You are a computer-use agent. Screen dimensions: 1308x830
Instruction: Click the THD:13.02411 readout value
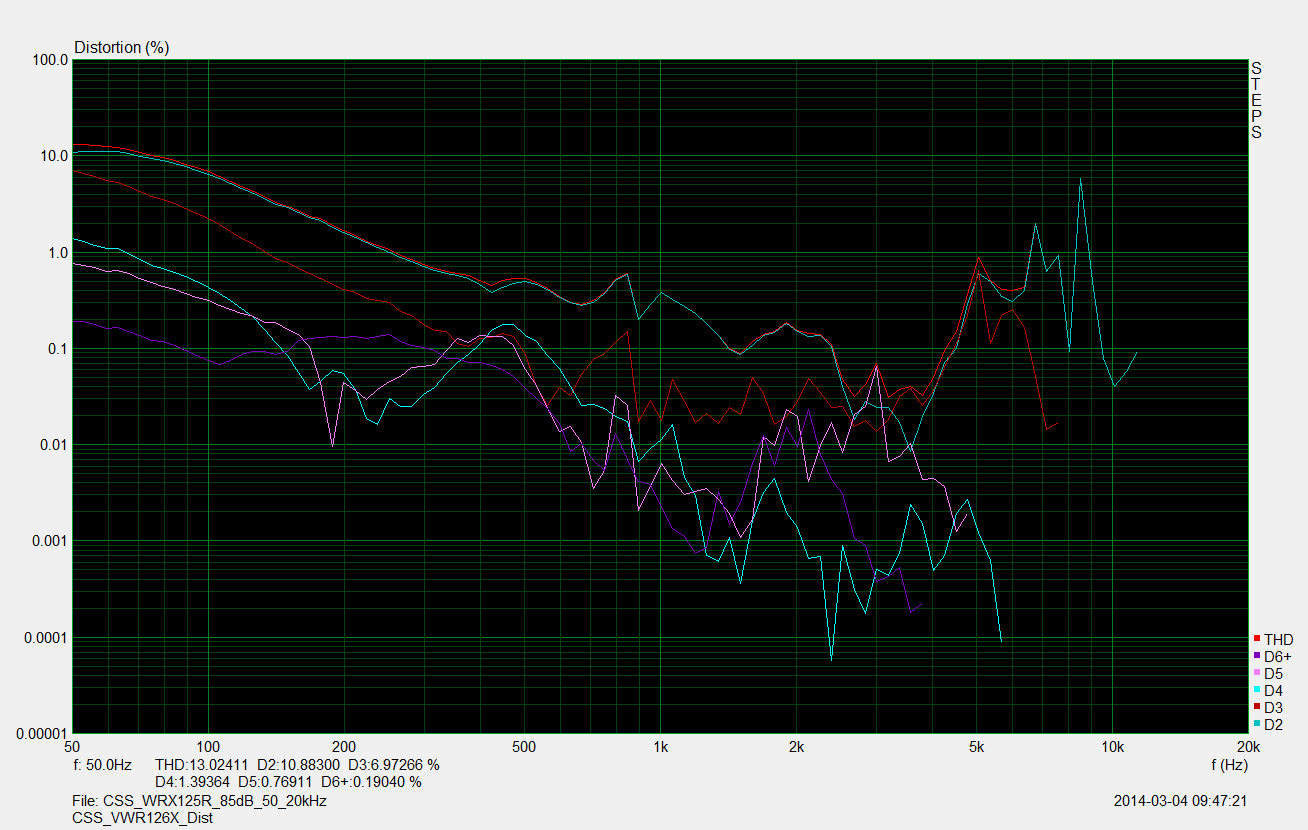click(x=201, y=764)
